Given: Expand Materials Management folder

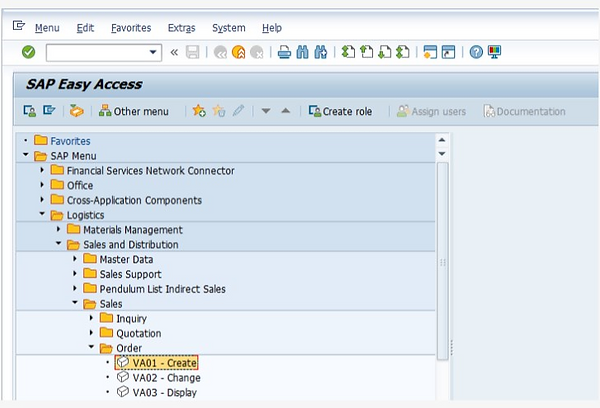Looking at the screenshot, I should click(59, 229).
